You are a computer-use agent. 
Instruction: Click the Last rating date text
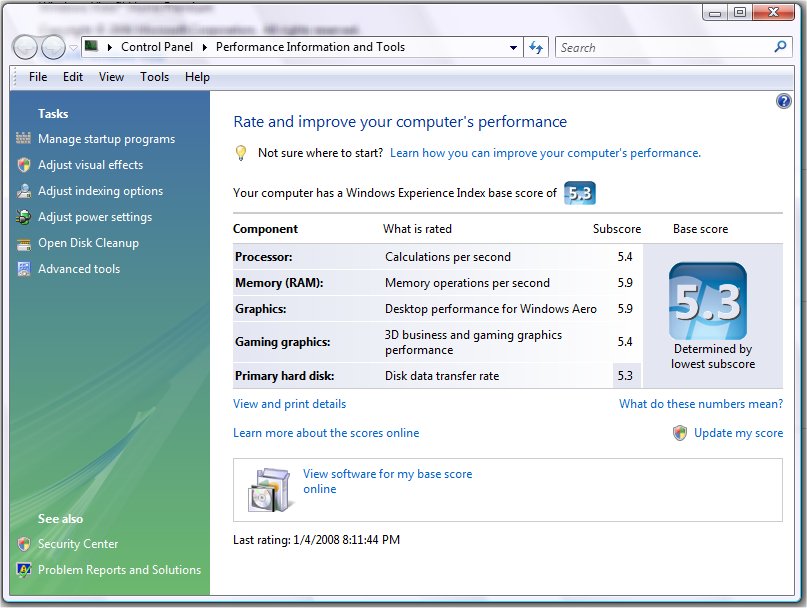(317, 540)
